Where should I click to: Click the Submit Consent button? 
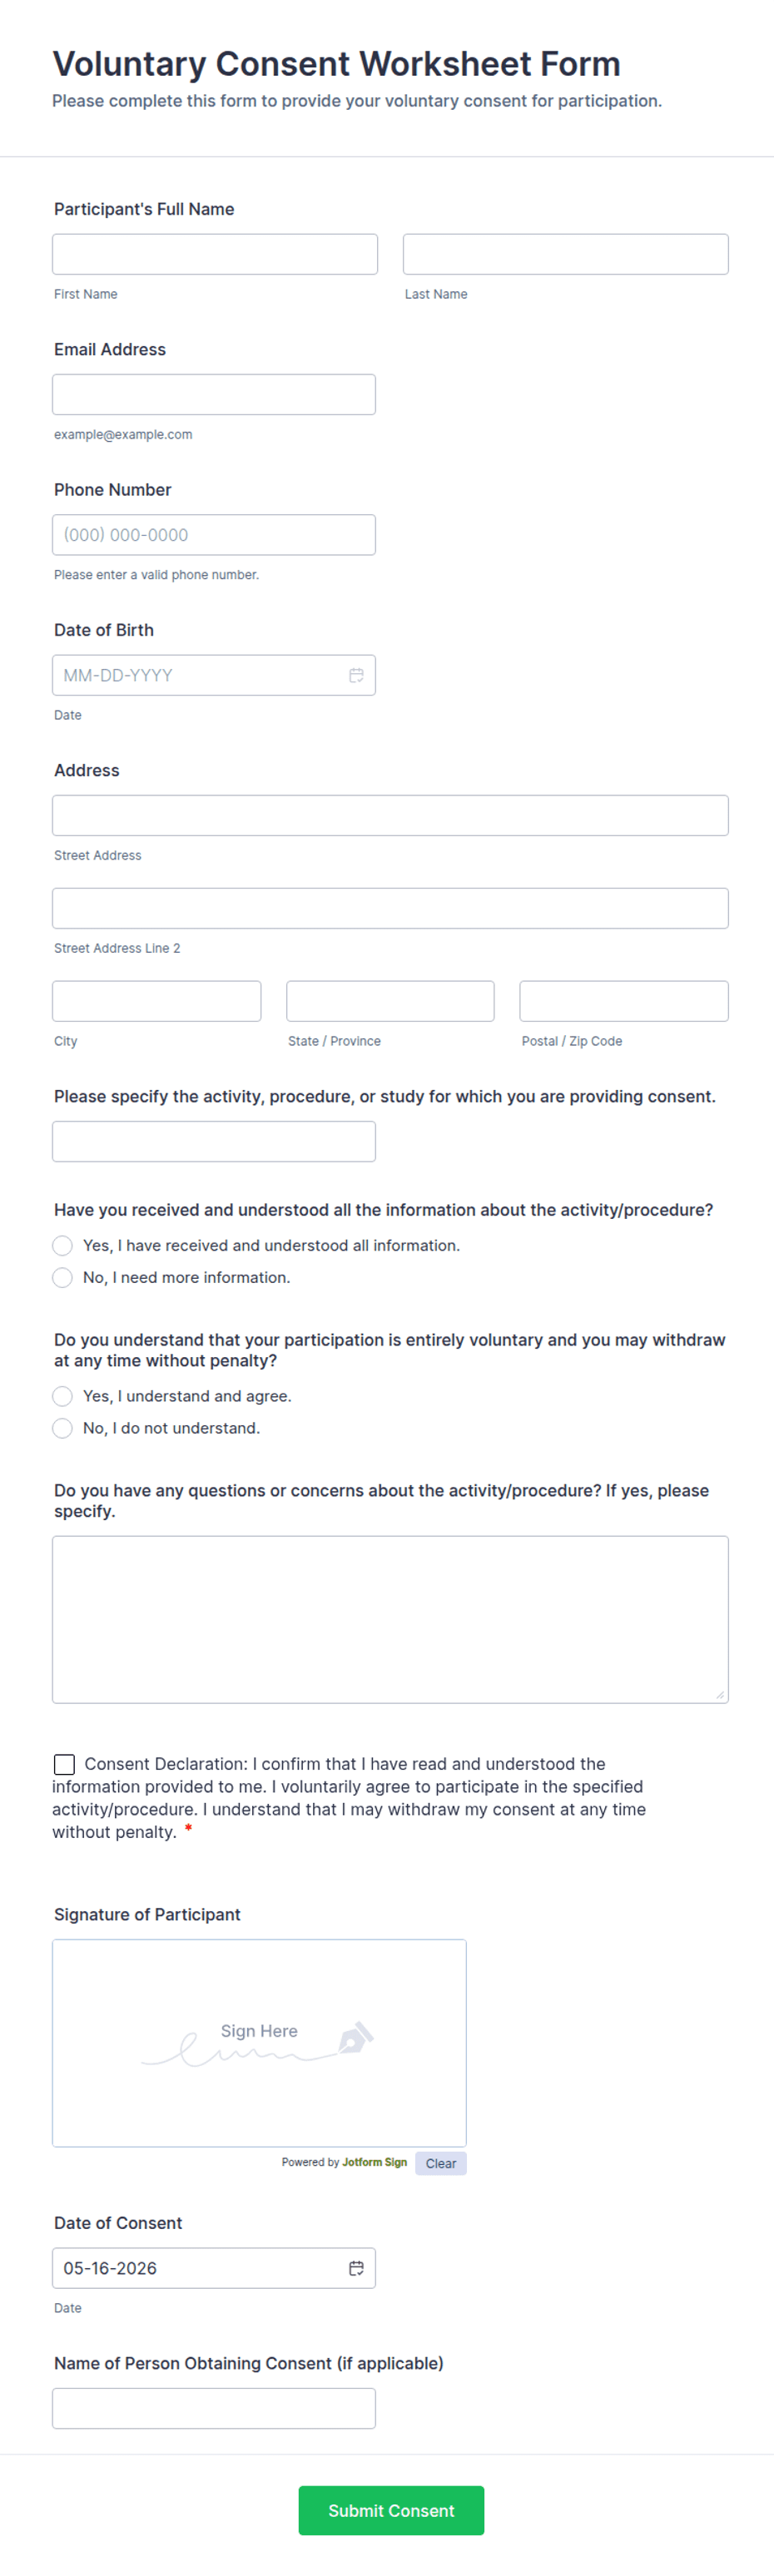[391, 2510]
